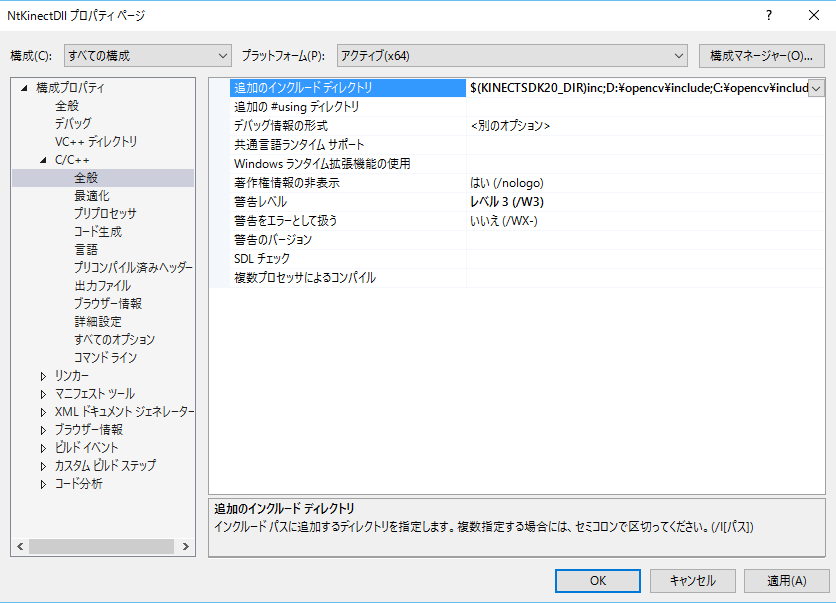Open the プラットフォーム platform dropdown
836x603 pixels.
pyautogui.click(x=511, y=55)
